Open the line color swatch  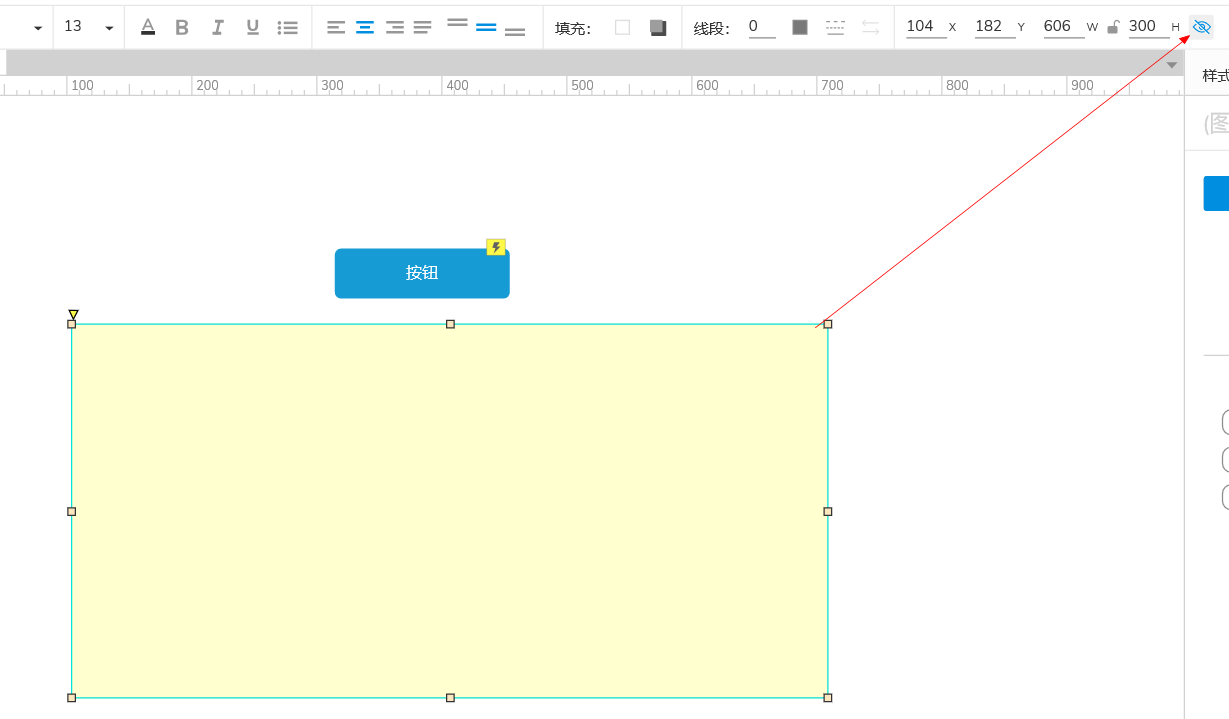click(x=800, y=27)
